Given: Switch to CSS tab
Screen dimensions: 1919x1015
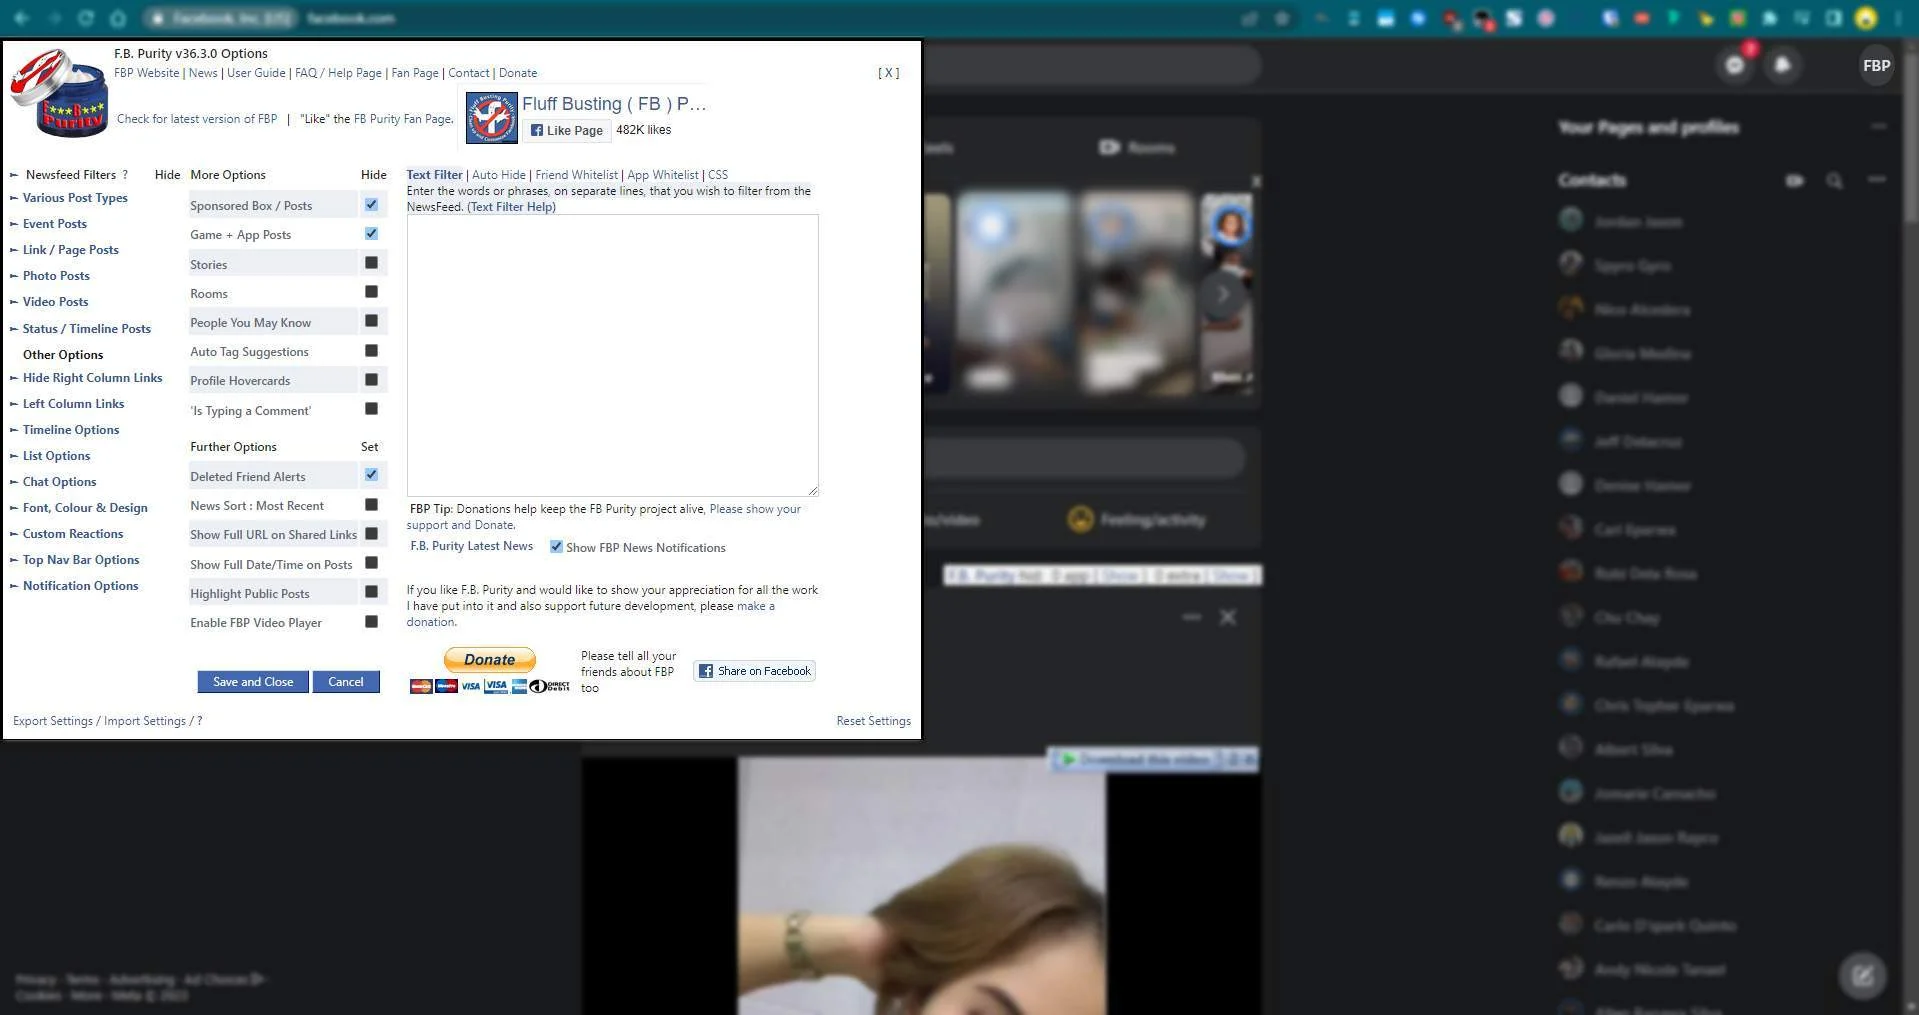Looking at the screenshot, I should [718, 175].
